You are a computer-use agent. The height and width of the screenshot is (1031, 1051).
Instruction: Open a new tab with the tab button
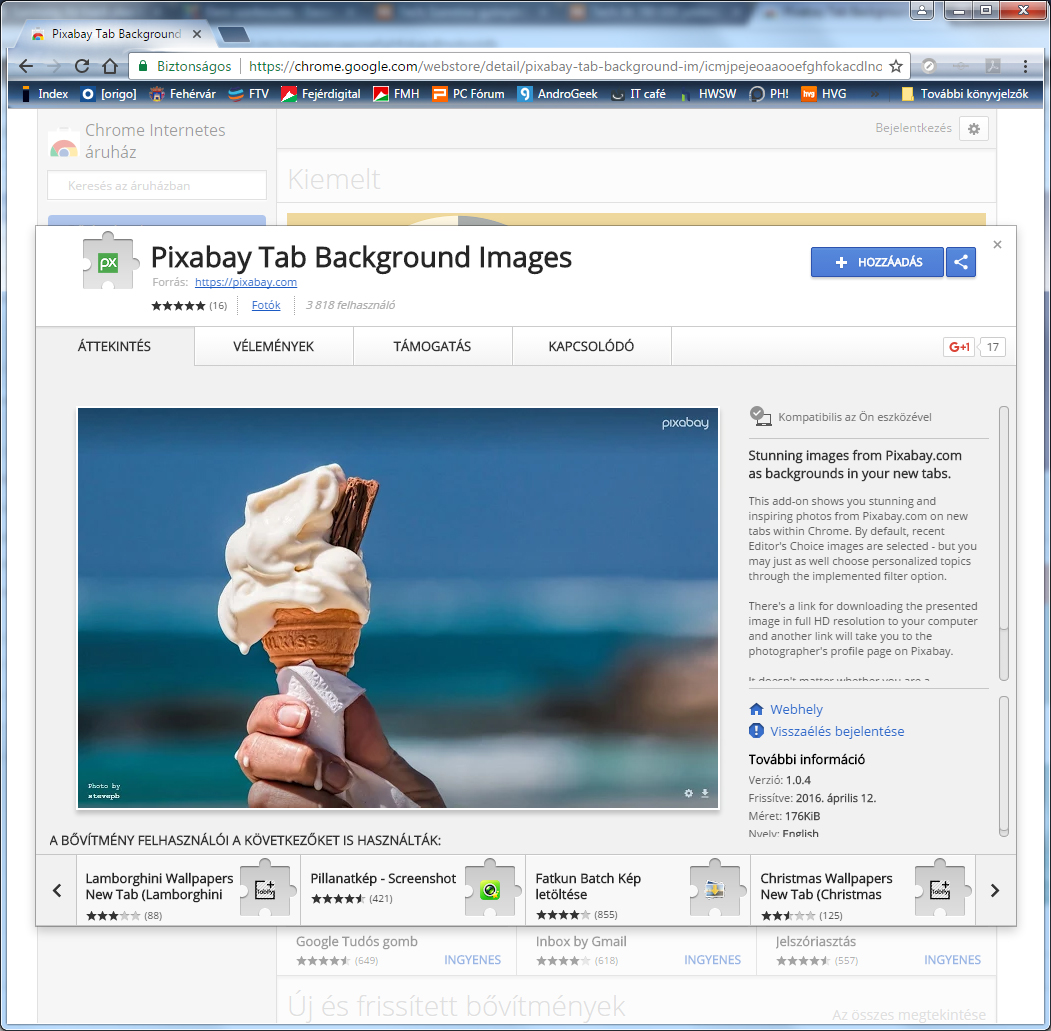(x=234, y=34)
